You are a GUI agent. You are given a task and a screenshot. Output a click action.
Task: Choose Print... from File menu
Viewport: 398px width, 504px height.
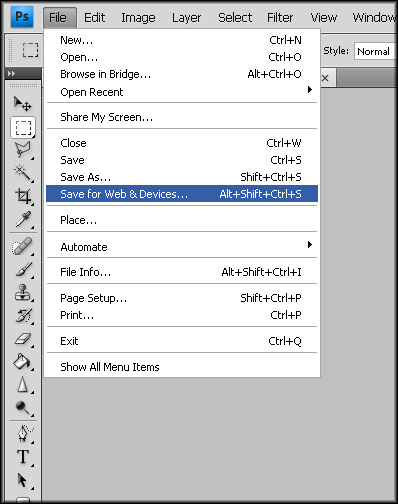182,315
